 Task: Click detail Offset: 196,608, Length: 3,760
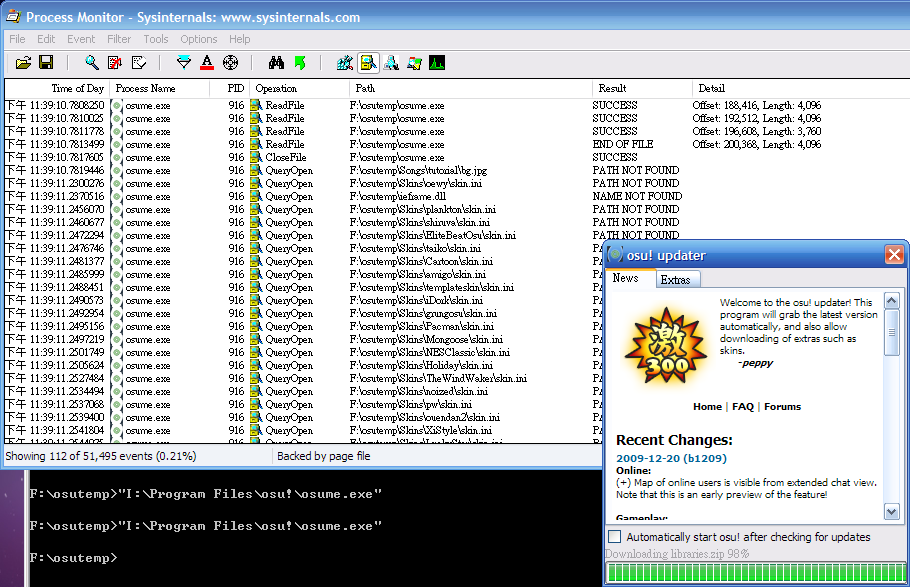pos(756,131)
